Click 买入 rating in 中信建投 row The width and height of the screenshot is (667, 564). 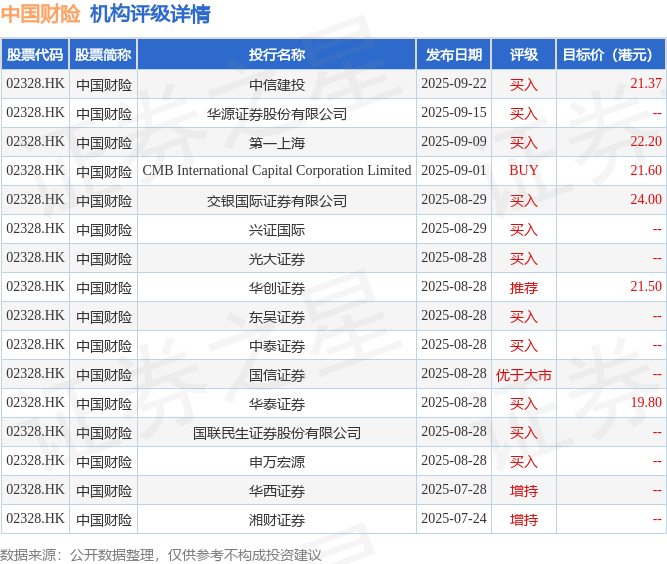pos(524,85)
